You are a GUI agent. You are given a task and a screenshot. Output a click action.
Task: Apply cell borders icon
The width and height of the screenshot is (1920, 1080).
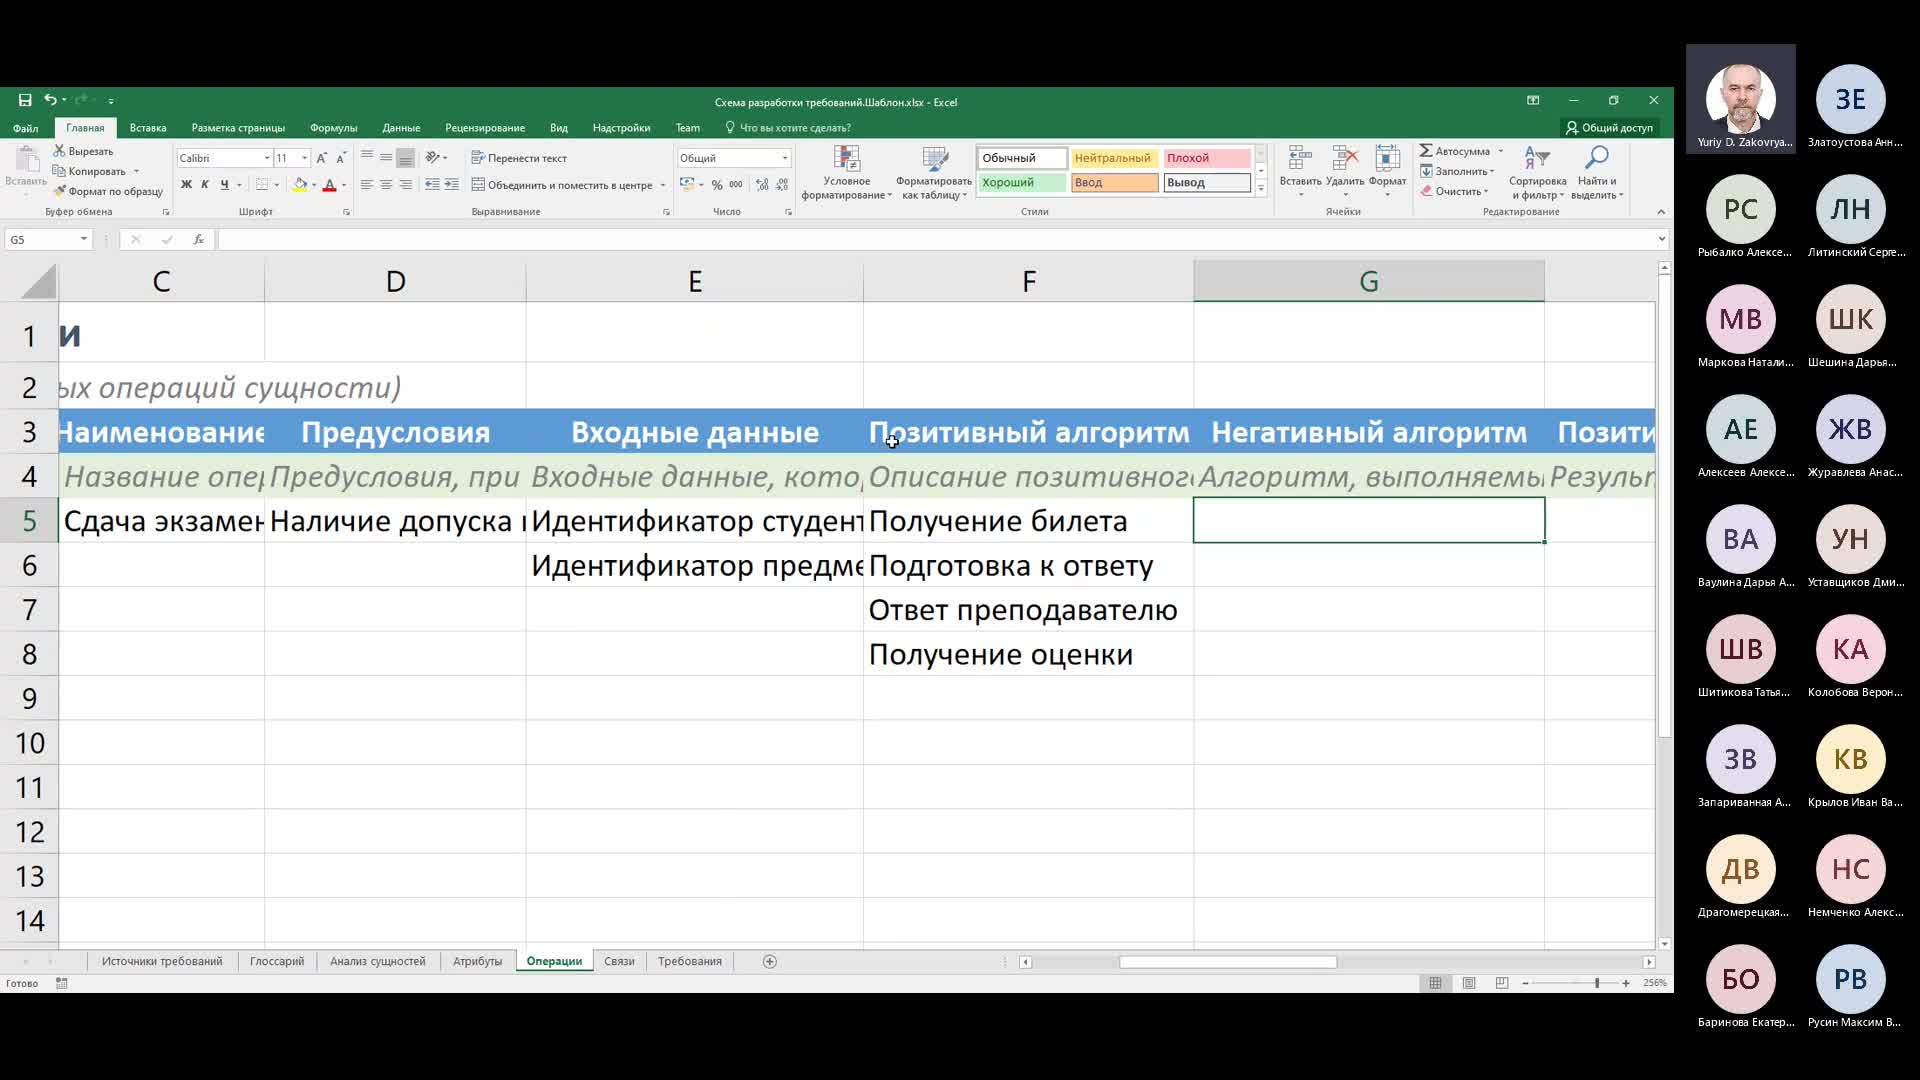pos(262,185)
